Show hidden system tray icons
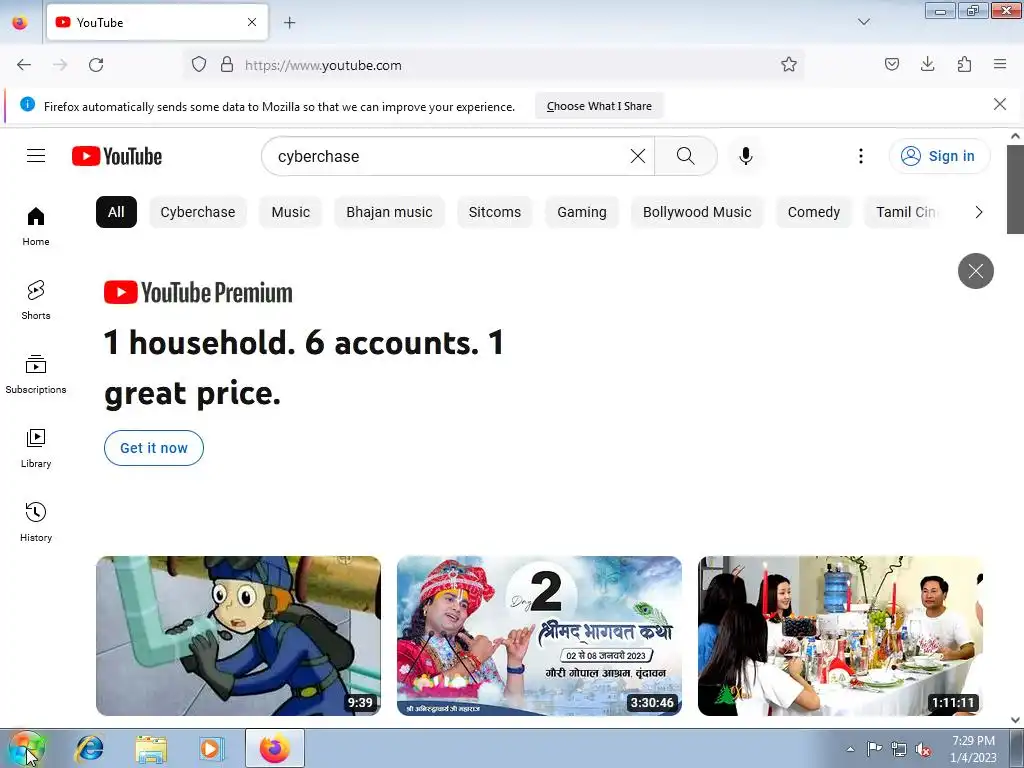The height and width of the screenshot is (768, 1024). pyautogui.click(x=850, y=749)
